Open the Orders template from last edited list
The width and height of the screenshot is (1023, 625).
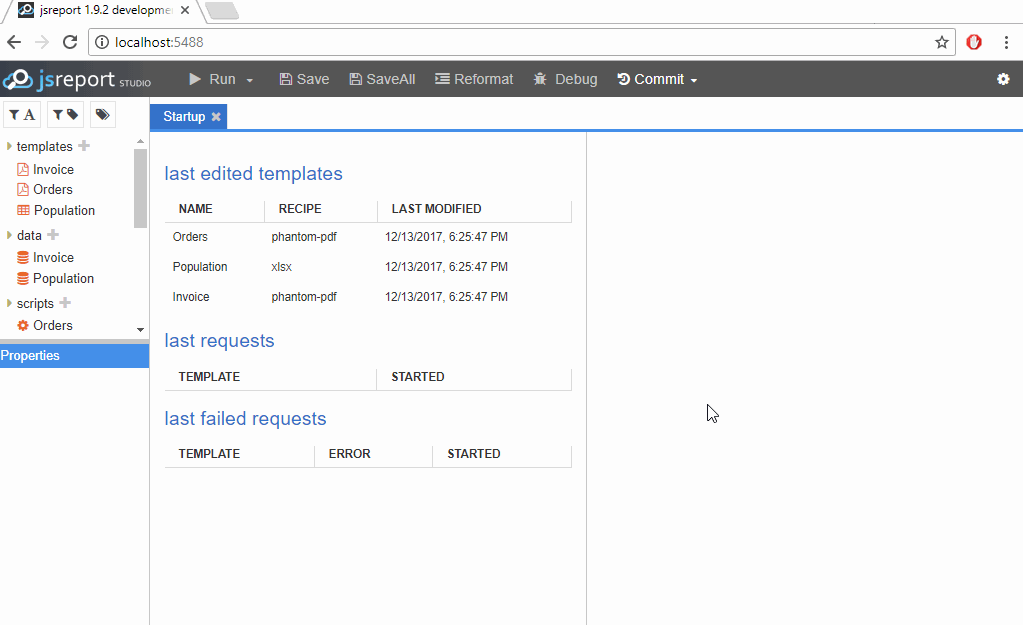tap(190, 237)
